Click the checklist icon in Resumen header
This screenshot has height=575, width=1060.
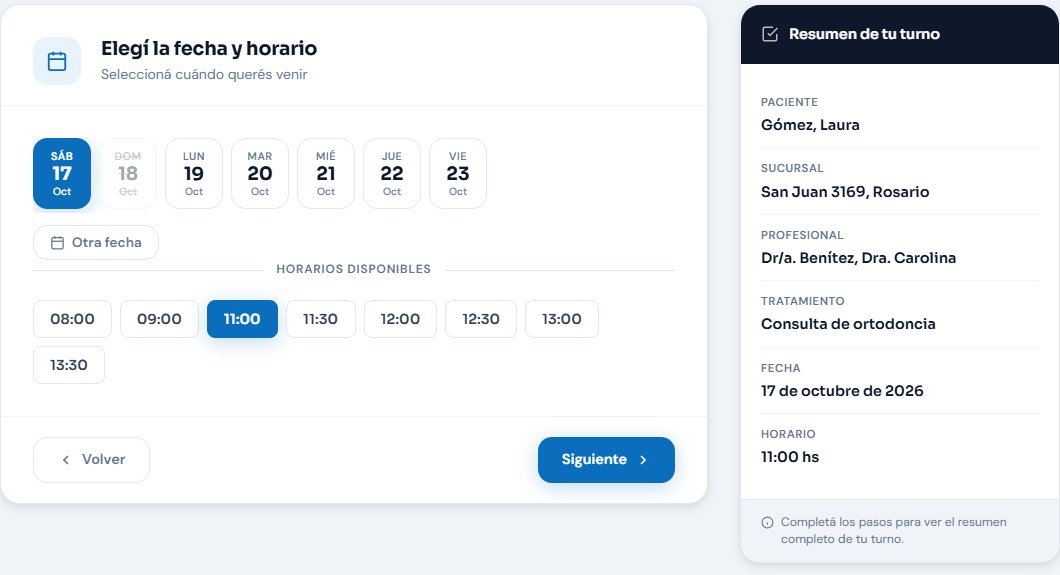(x=769, y=34)
